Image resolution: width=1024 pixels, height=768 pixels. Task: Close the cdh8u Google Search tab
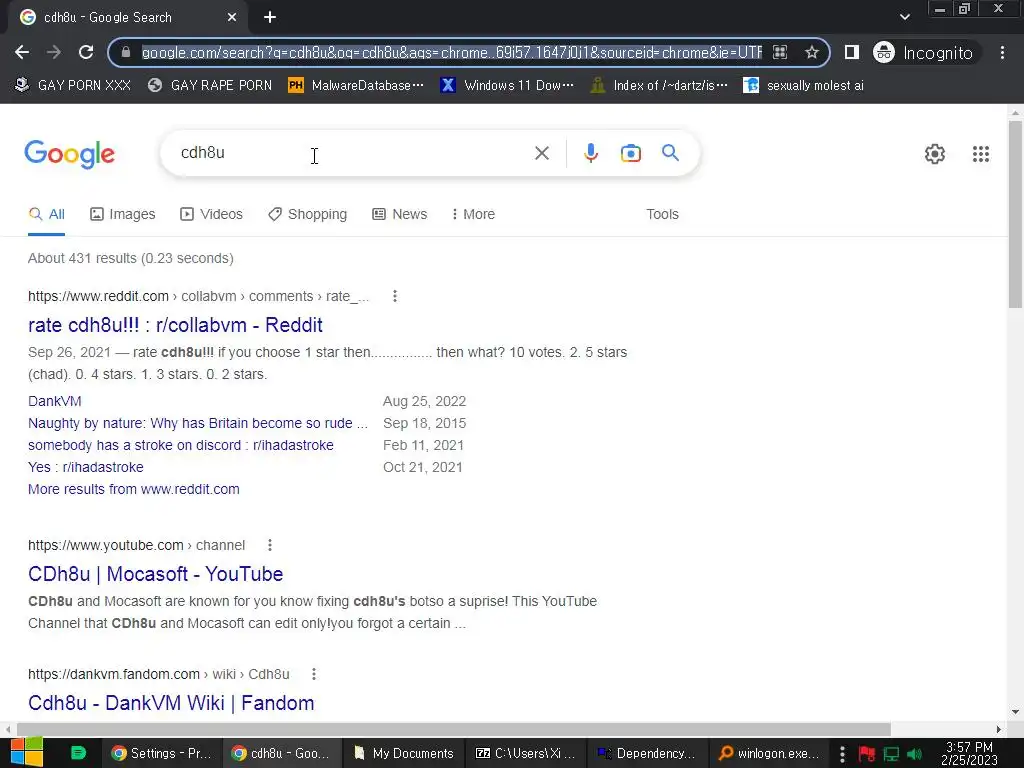232,18
